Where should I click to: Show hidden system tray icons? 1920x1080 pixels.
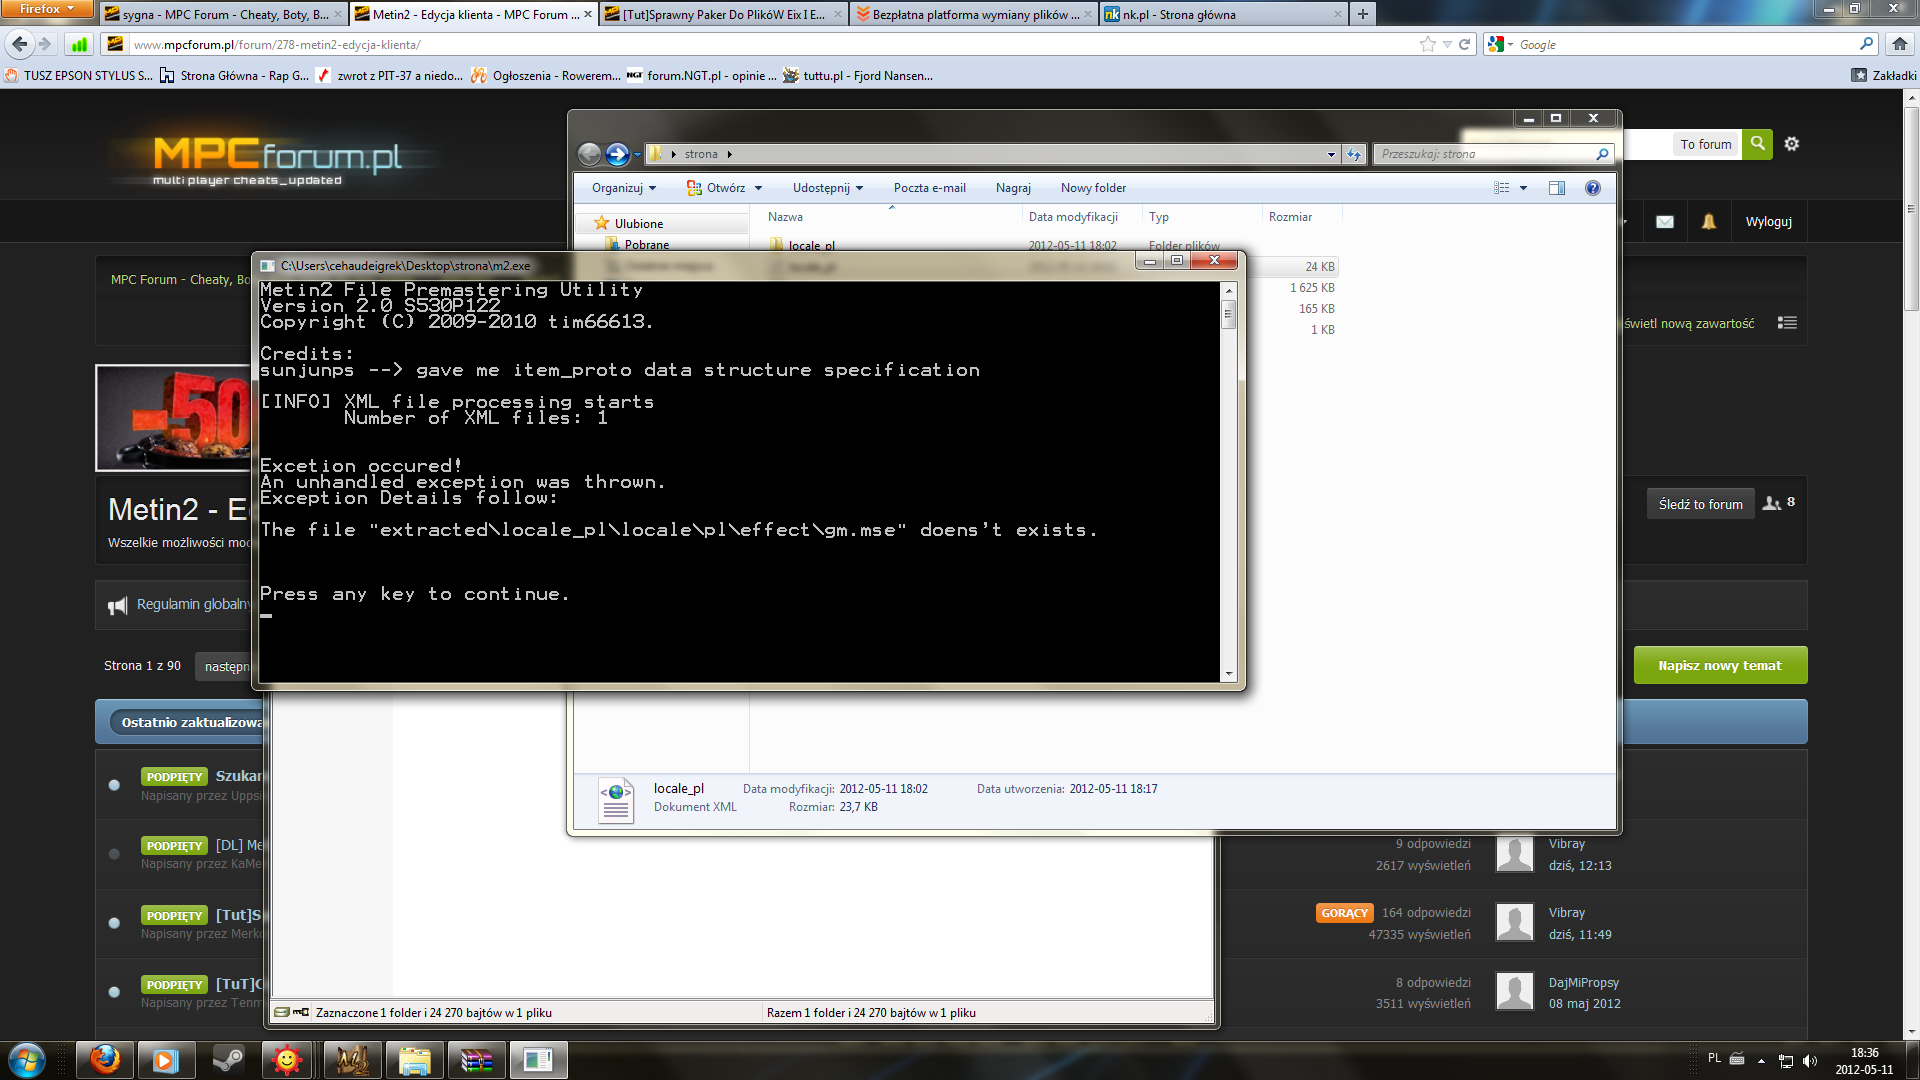[x=1761, y=1061]
